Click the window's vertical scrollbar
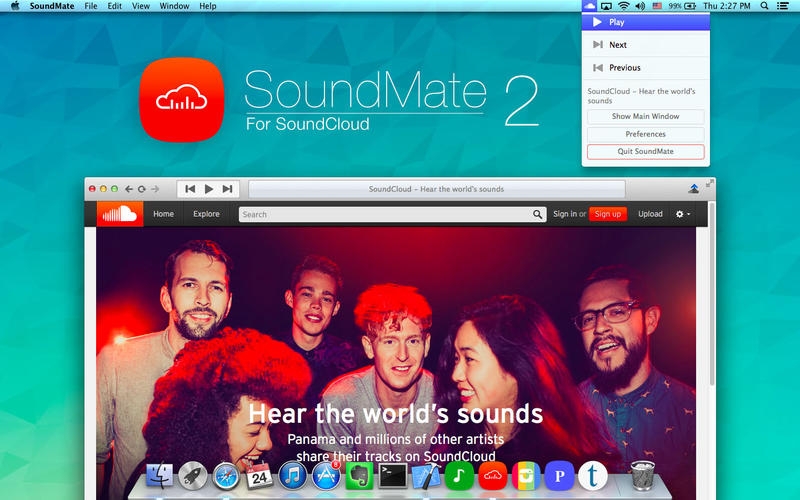This screenshot has width=800, height=500. click(711, 293)
